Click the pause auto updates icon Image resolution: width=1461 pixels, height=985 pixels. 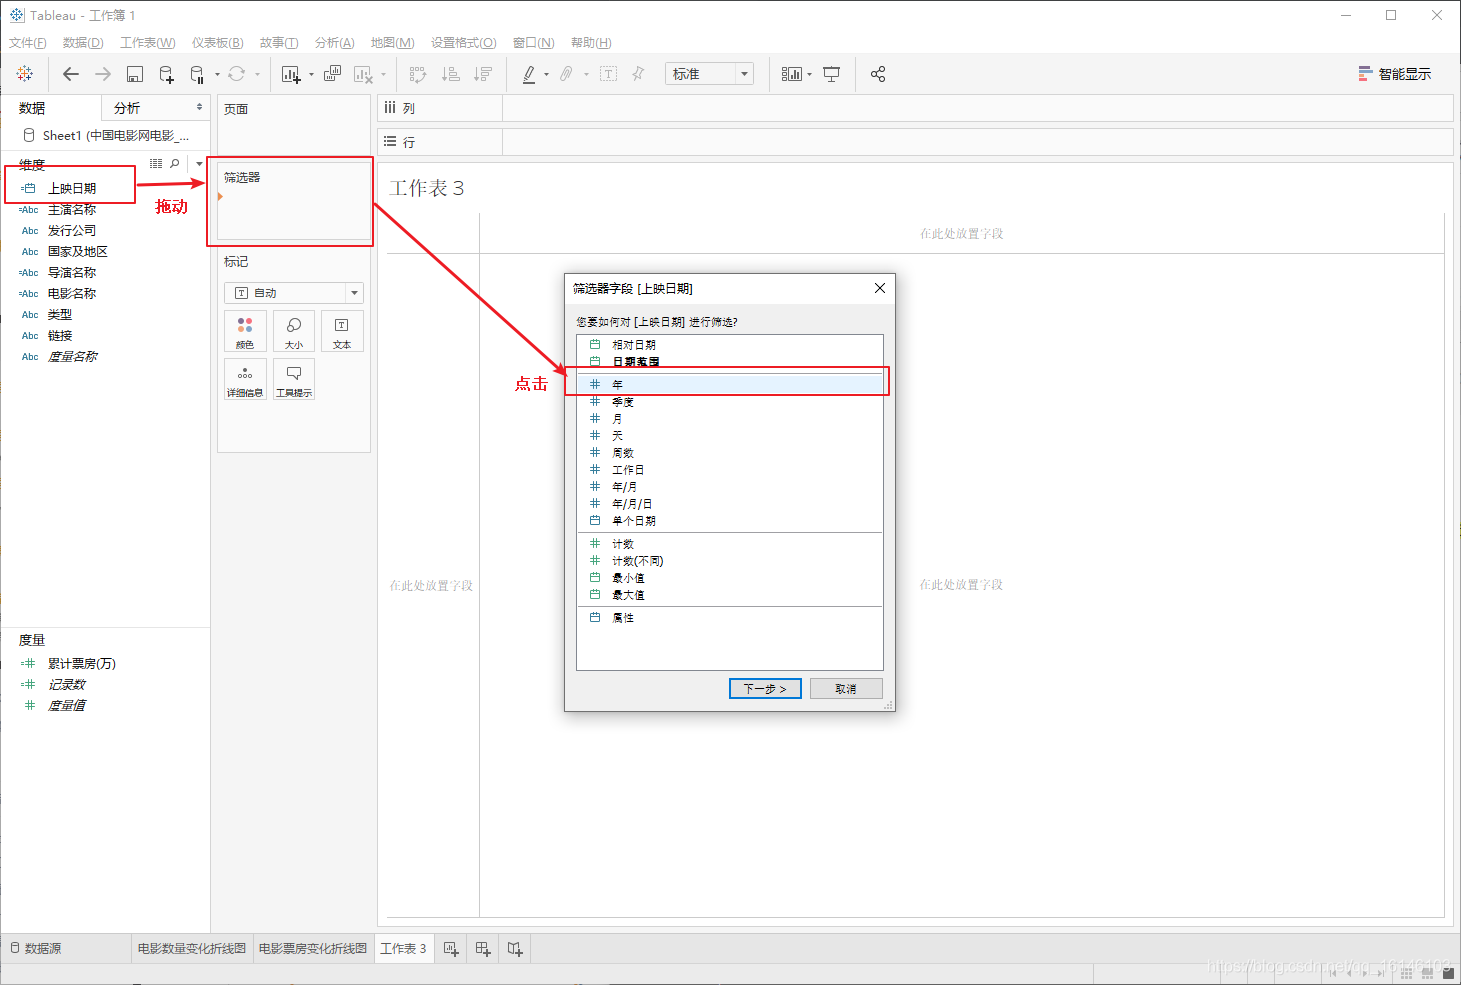tap(197, 74)
